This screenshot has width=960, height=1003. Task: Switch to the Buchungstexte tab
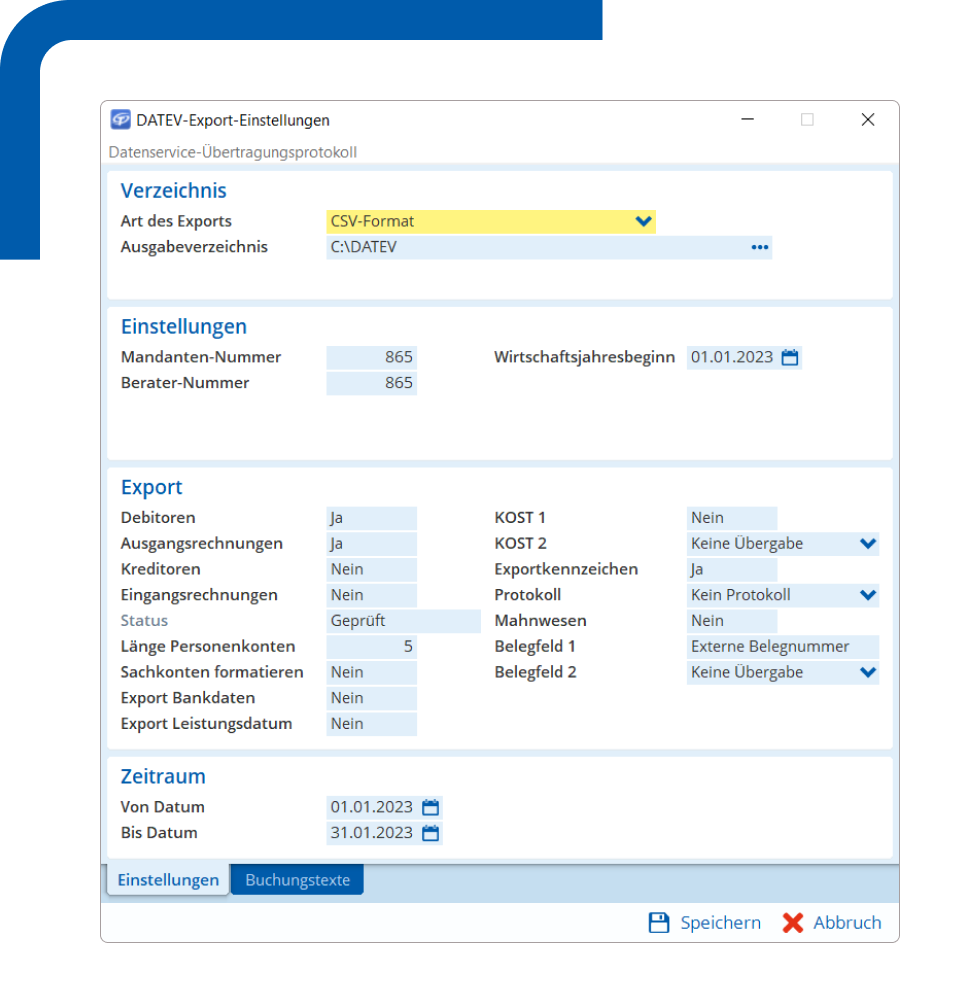(x=297, y=880)
